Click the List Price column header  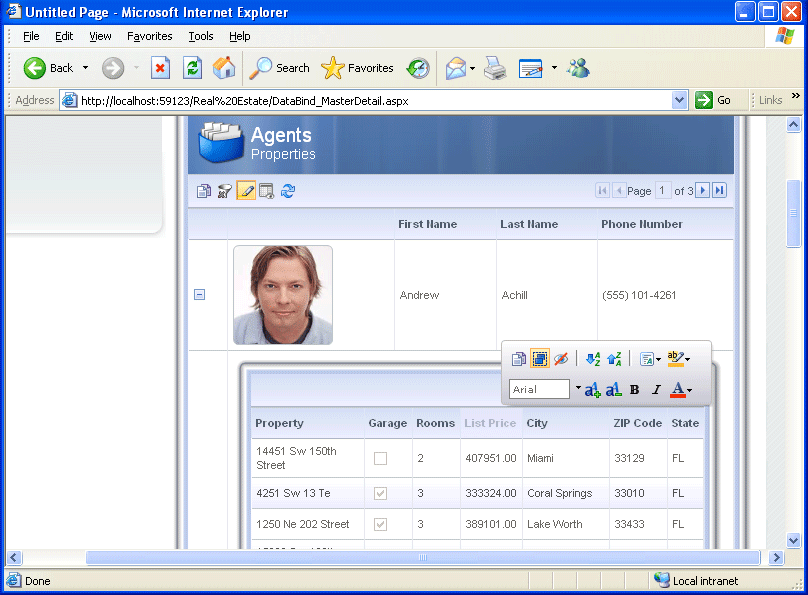pos(490,423)
